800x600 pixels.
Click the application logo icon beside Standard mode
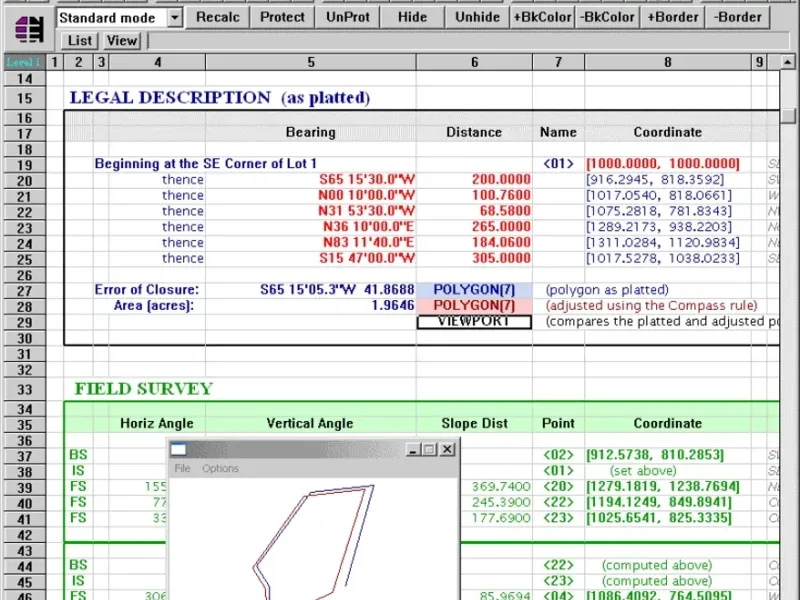coord(29,29)
